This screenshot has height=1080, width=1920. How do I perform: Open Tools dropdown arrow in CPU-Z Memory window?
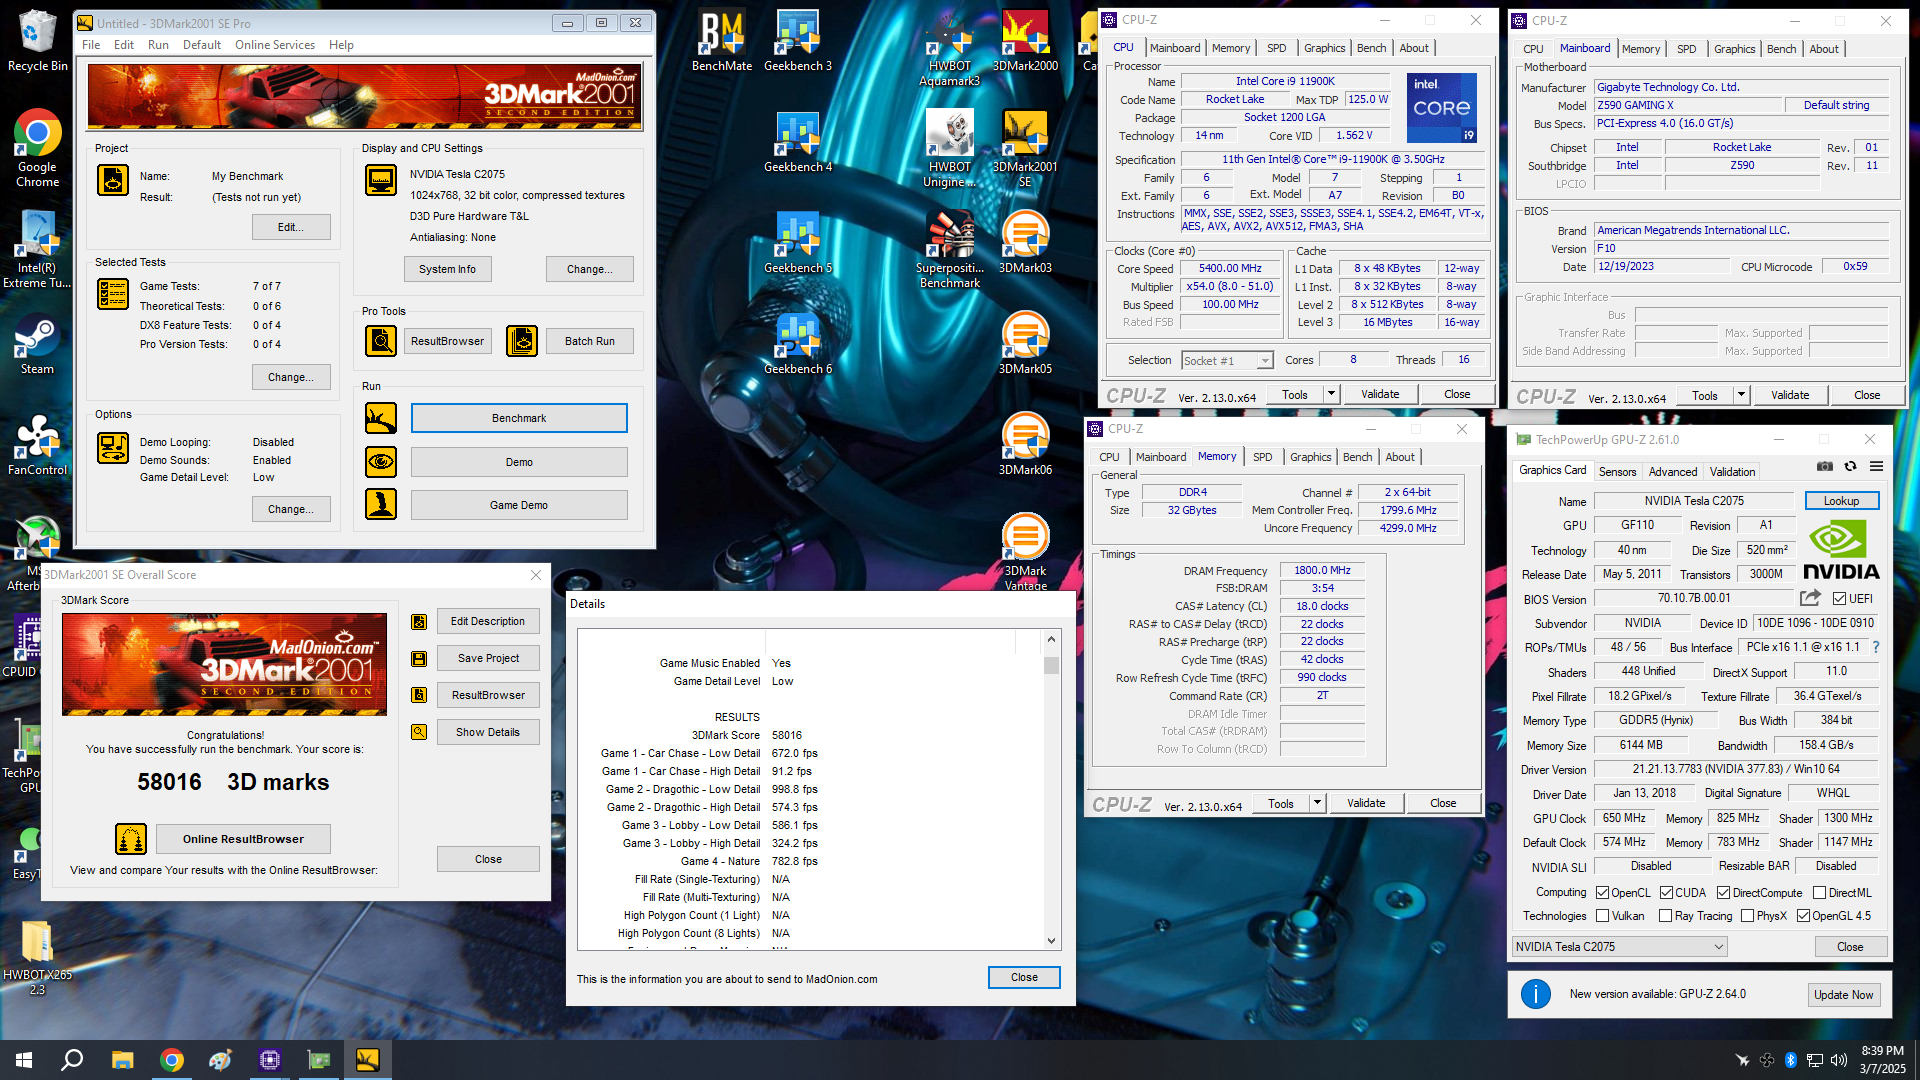pyautogui.click(x=1317, y=803)
